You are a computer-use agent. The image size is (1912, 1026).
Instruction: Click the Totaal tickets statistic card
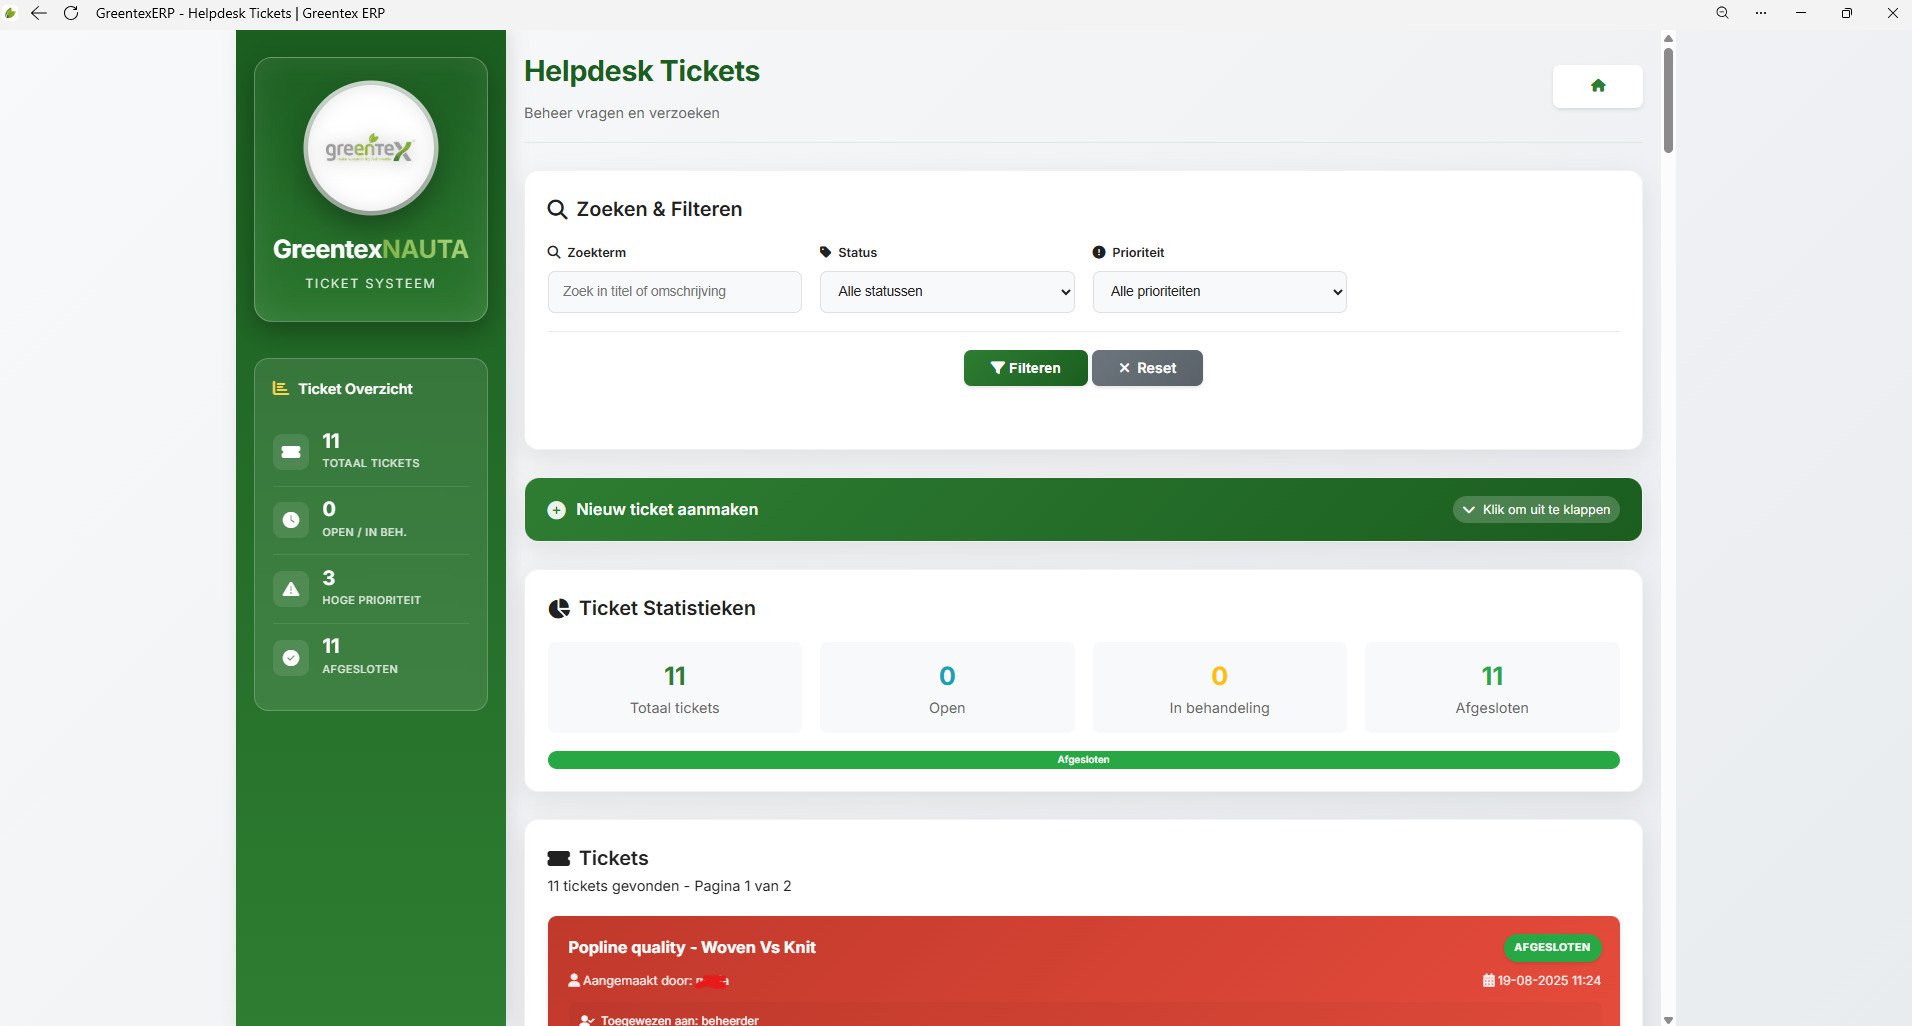[675, 688]
